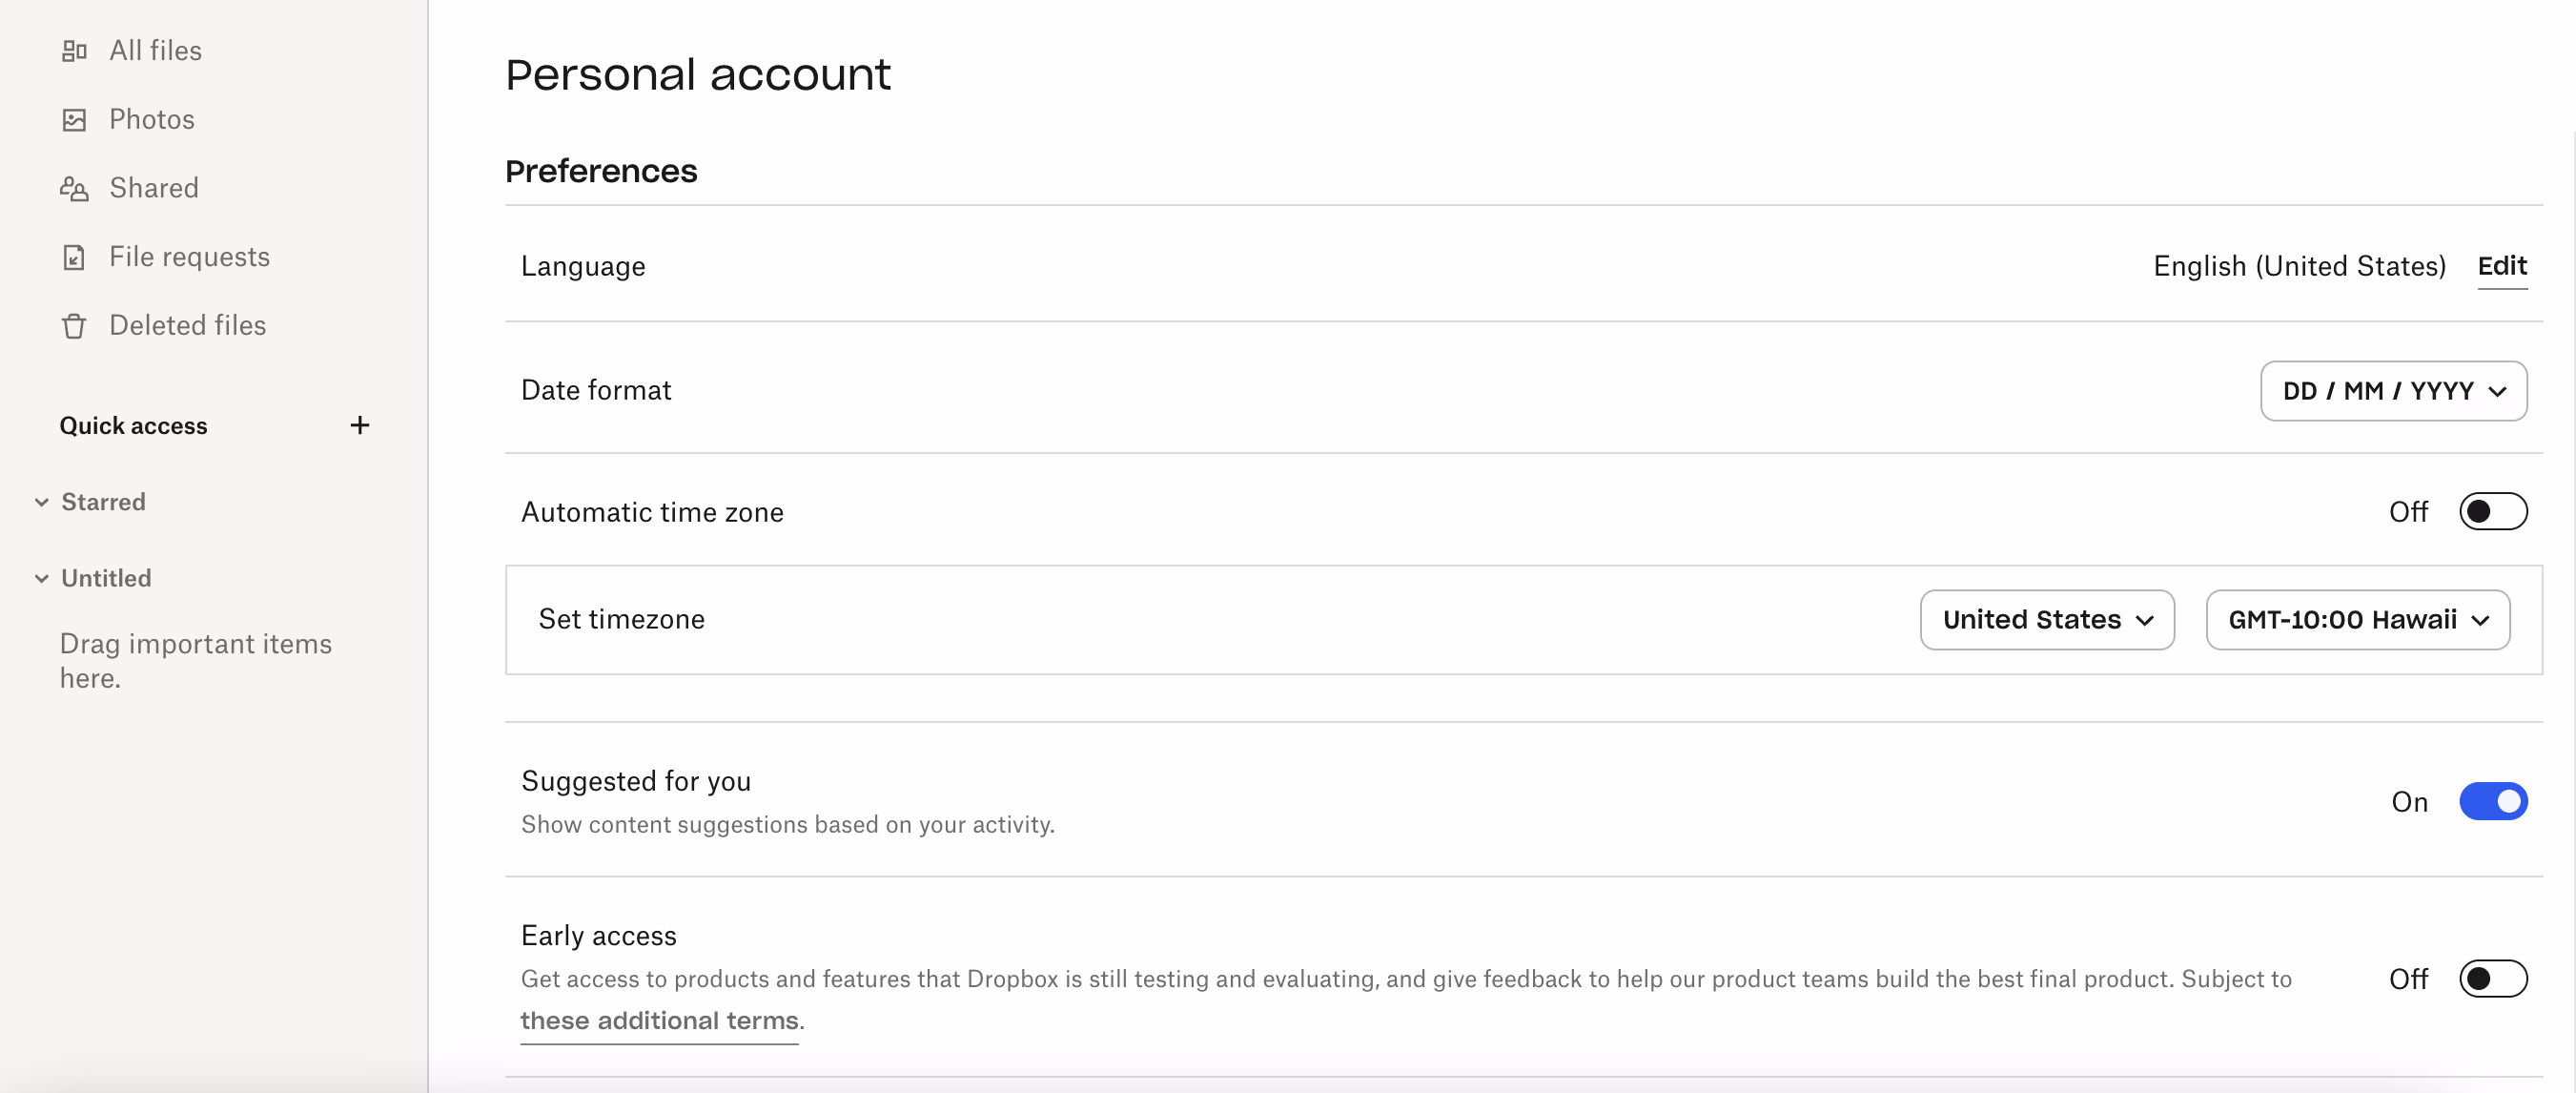This screenshot has height=1093, width=2576.
Task: Open Photos from the sidebar
Action: [x=152, y=120]
